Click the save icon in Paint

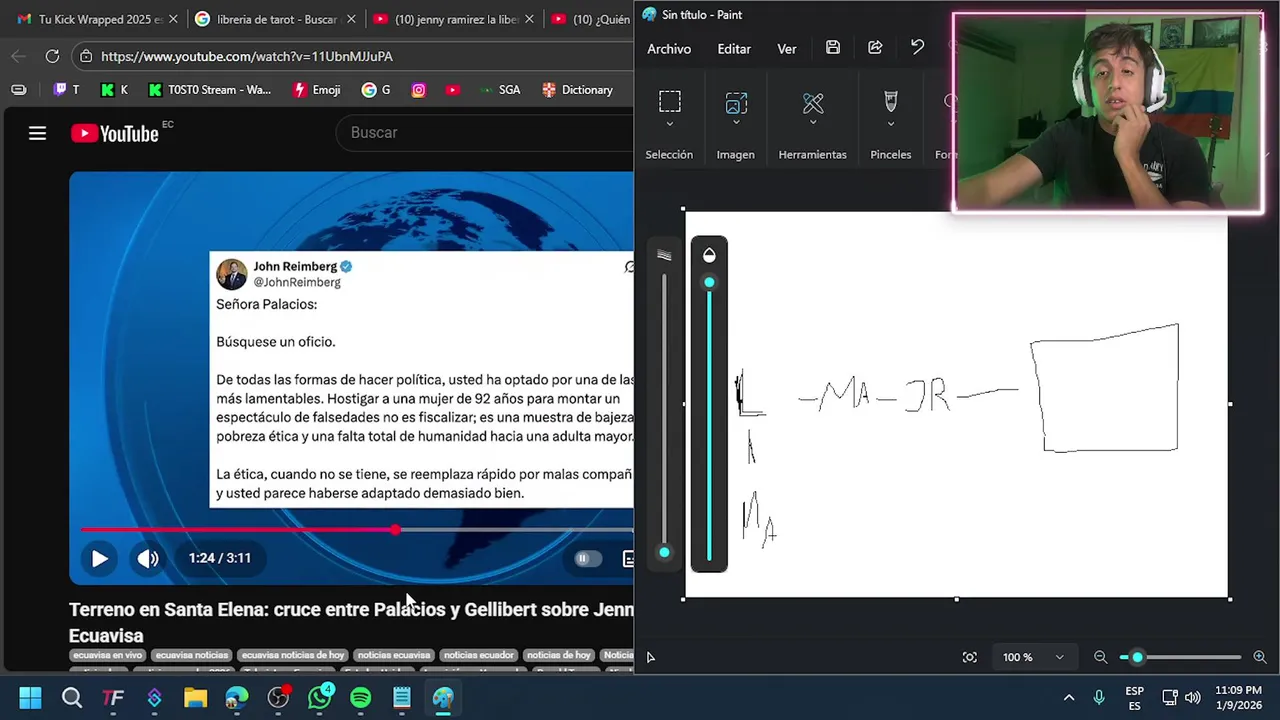point(833,48)
